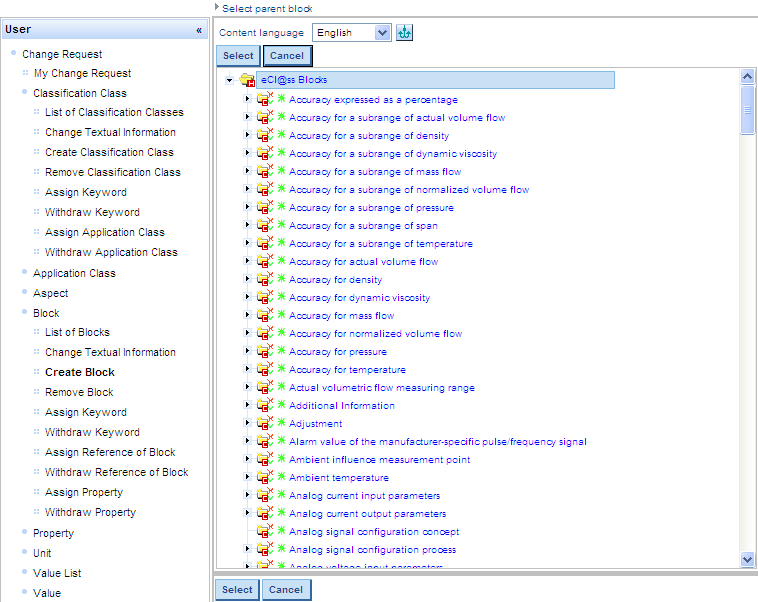Click folder icon beside Ambient temperature
The height and width of the screenshot is (602, 758).
tap(265, 478)
